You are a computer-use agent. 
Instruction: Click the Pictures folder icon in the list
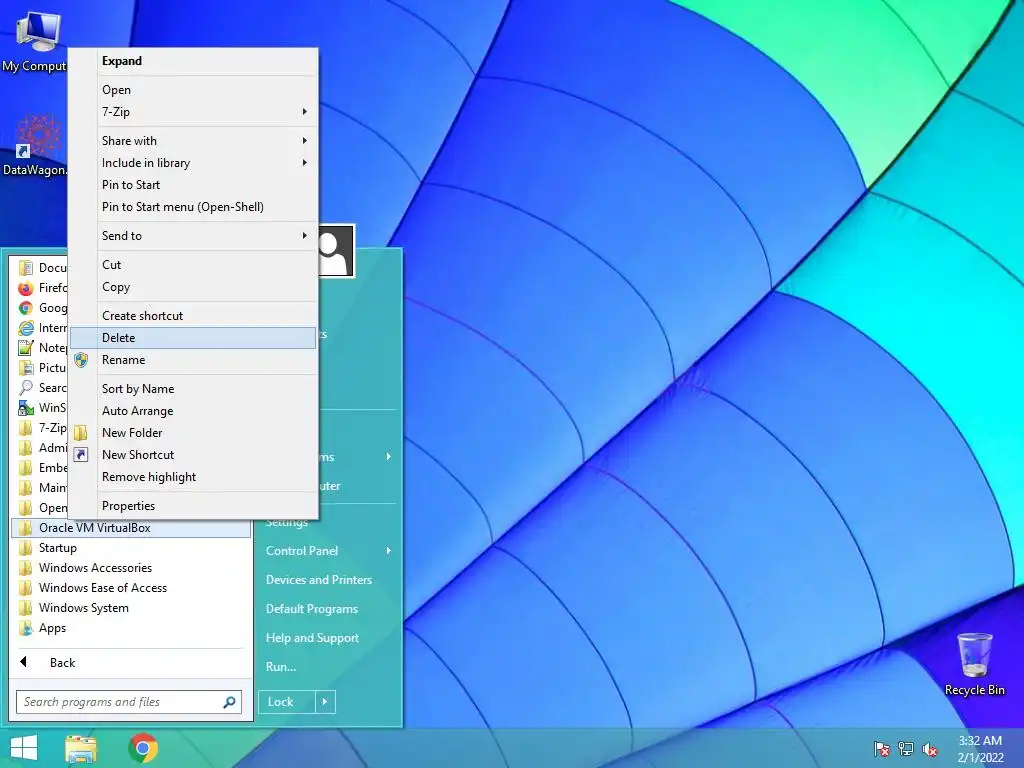point(25,368)
